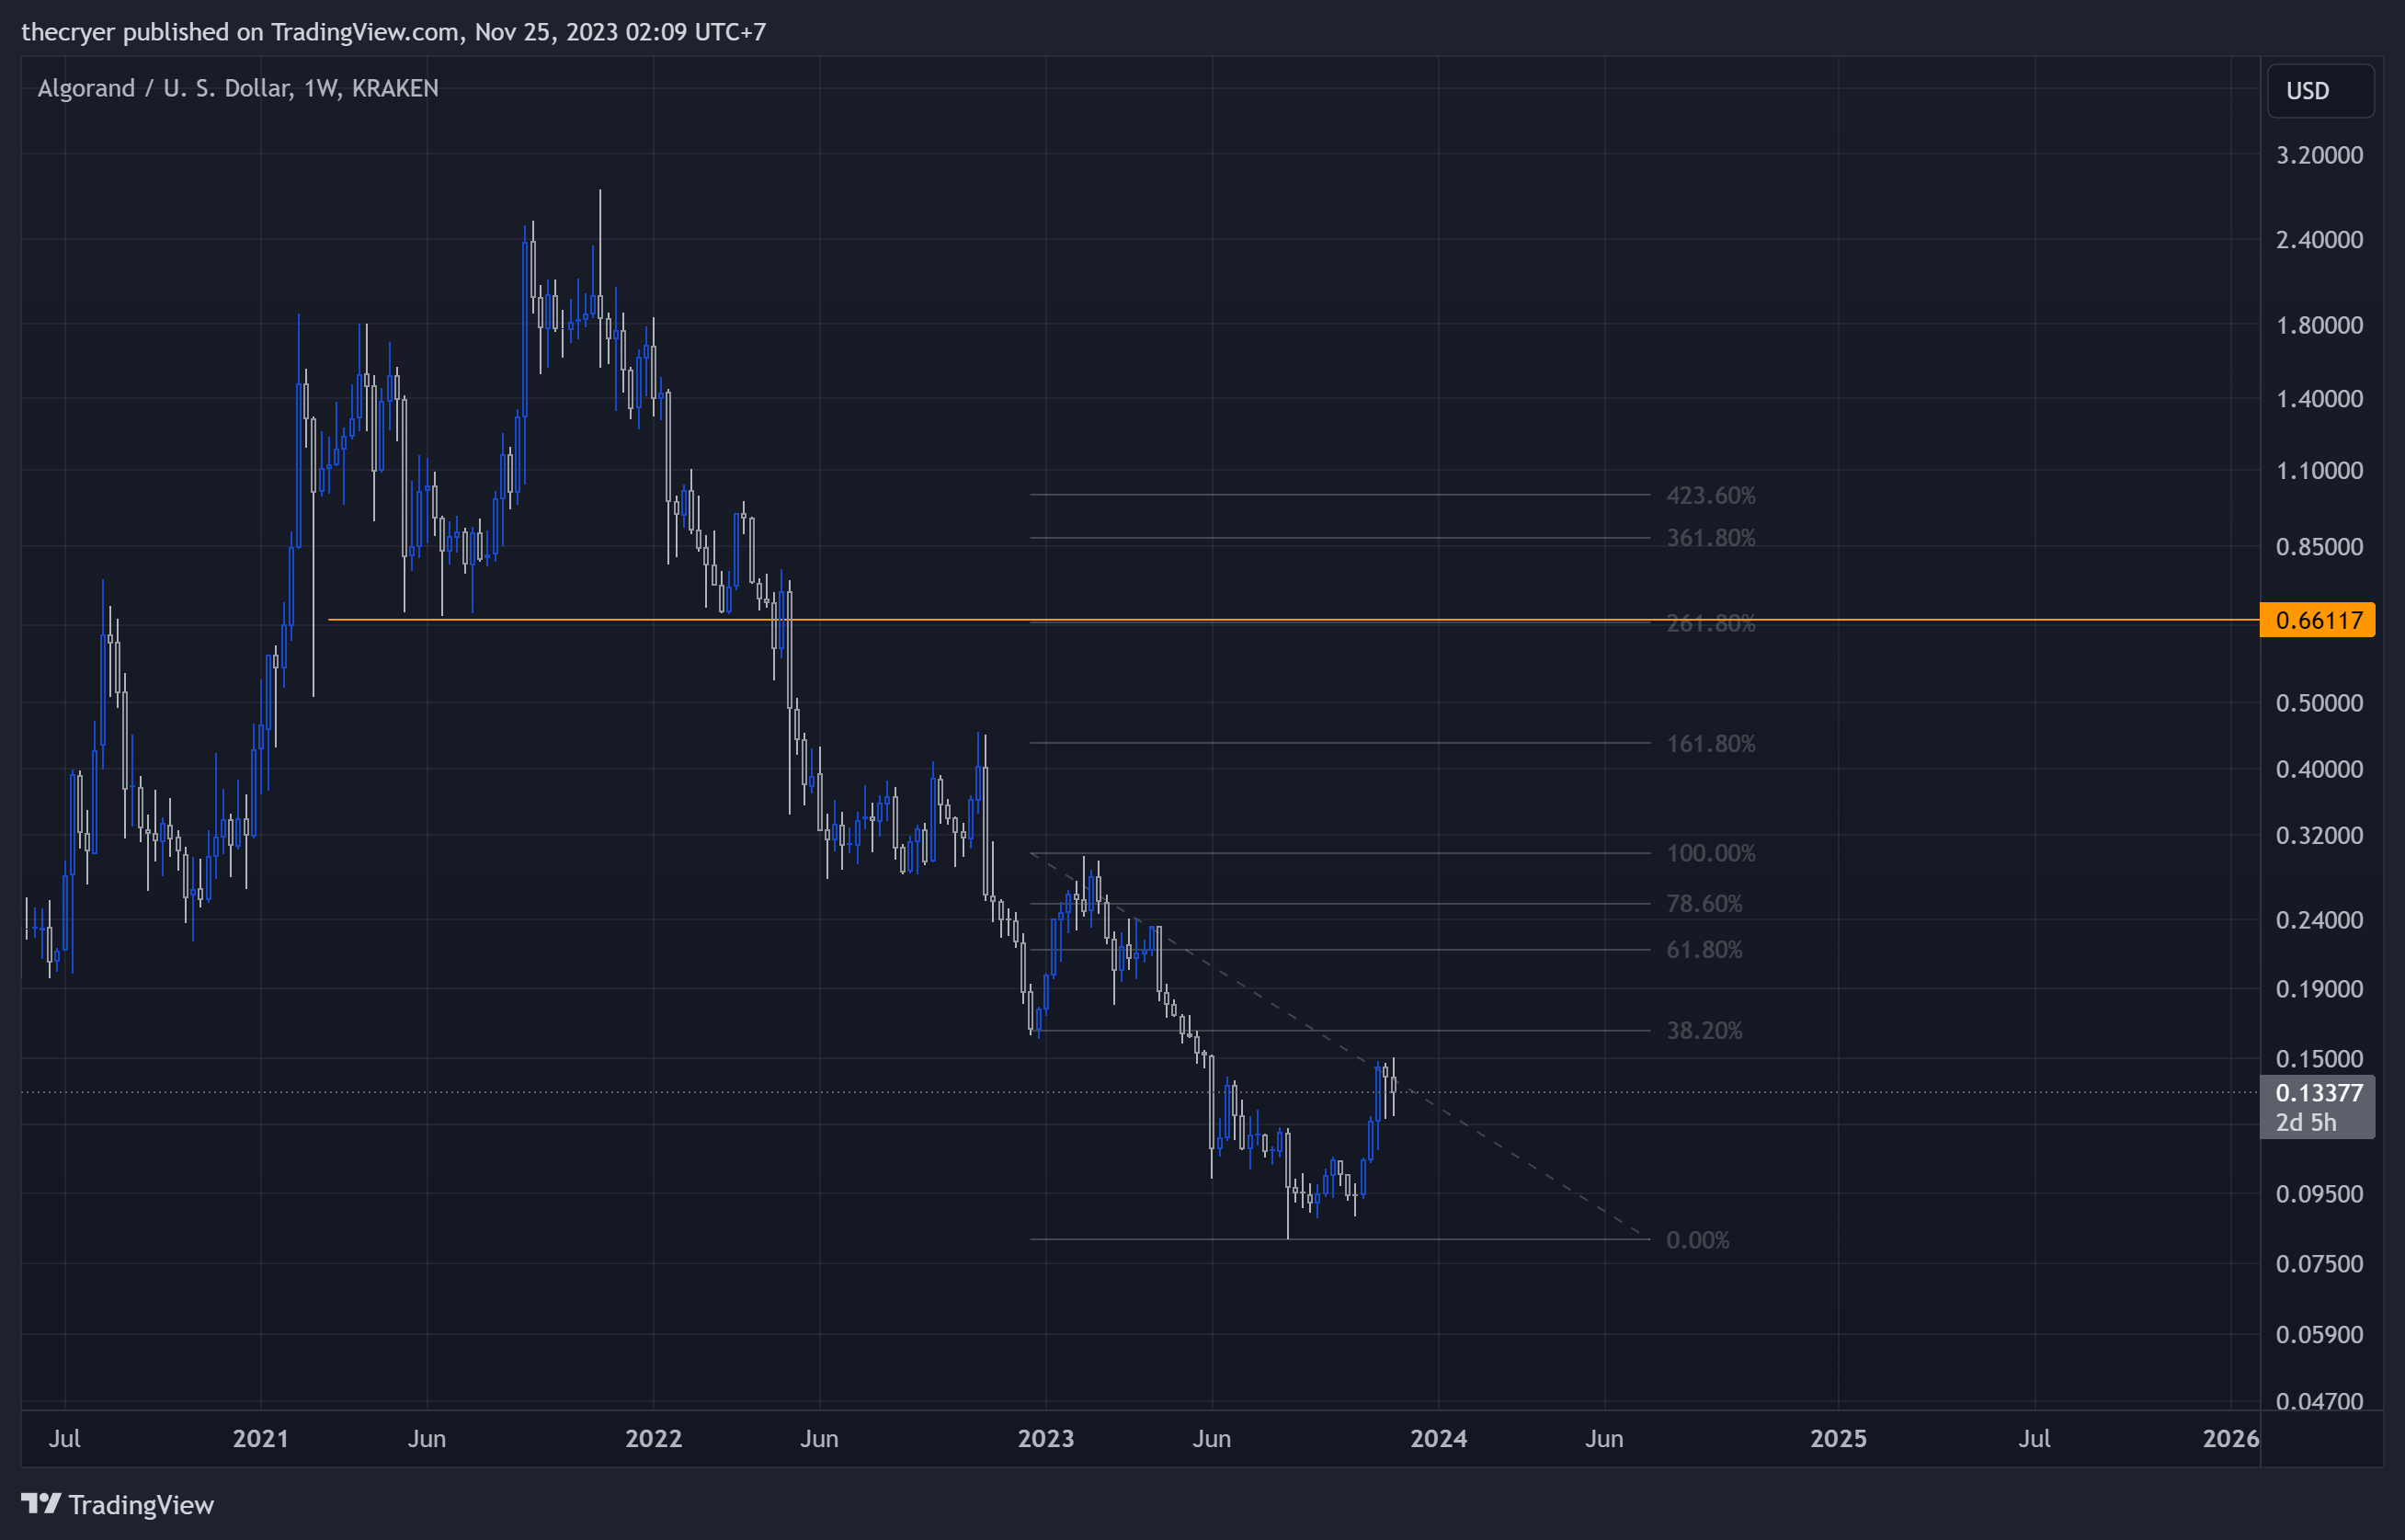
Task: Click the published-by thecryer header text
Action: (x=394, y=32)
